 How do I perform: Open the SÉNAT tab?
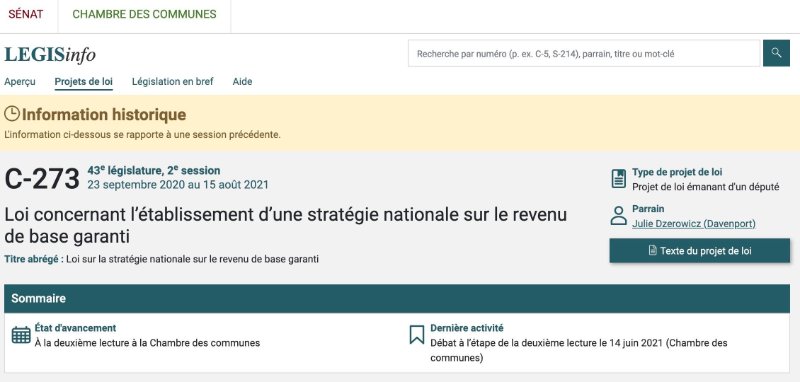[26, 14]
